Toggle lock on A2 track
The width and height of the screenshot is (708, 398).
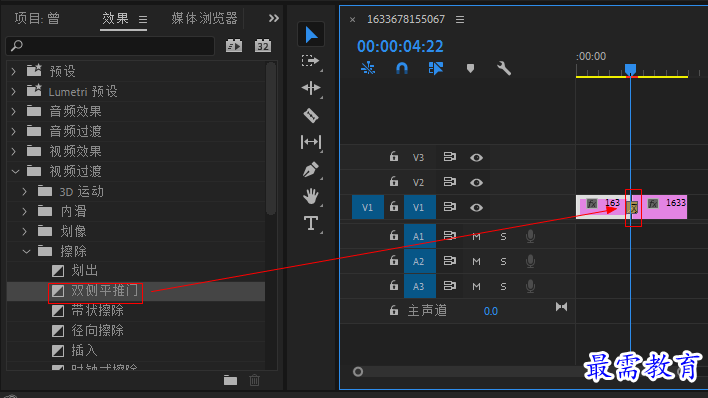coord(394,261)
